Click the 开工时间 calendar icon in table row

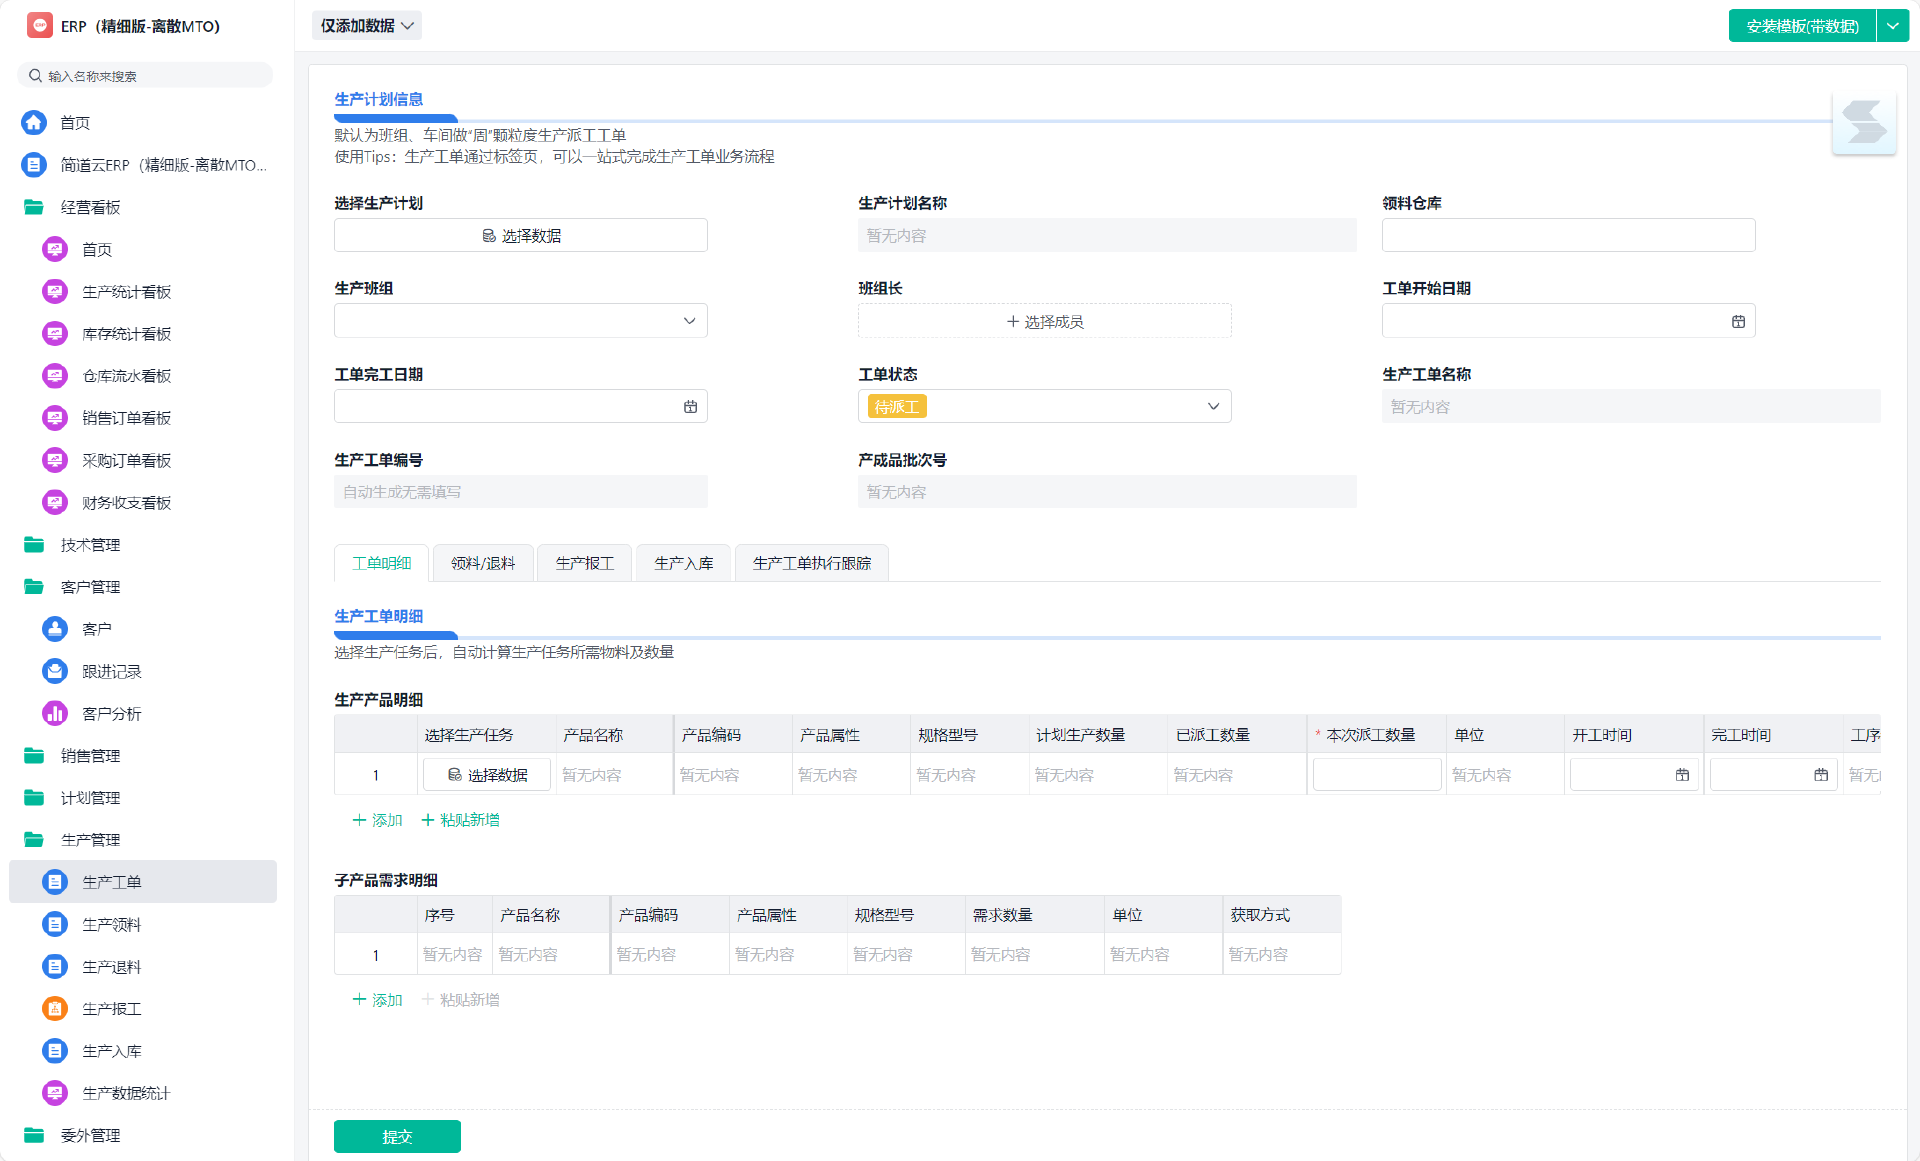point(1682,774)
